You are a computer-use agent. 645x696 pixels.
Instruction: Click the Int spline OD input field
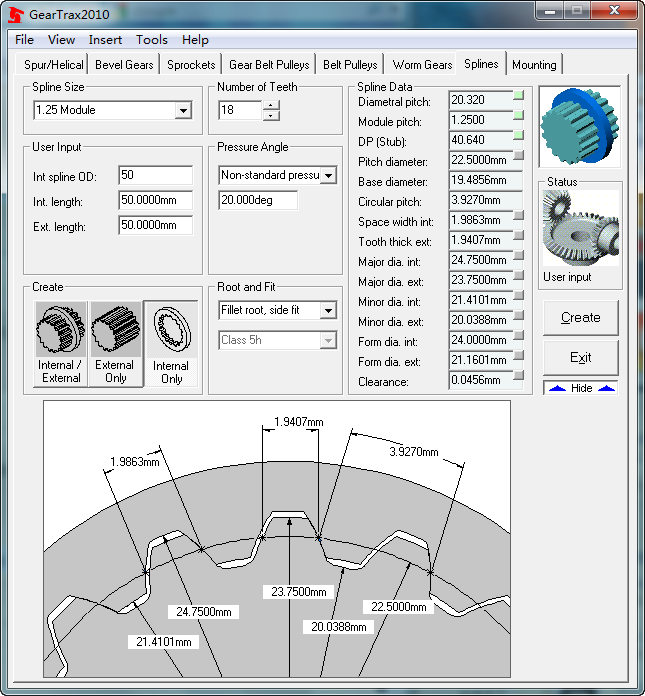155,175
